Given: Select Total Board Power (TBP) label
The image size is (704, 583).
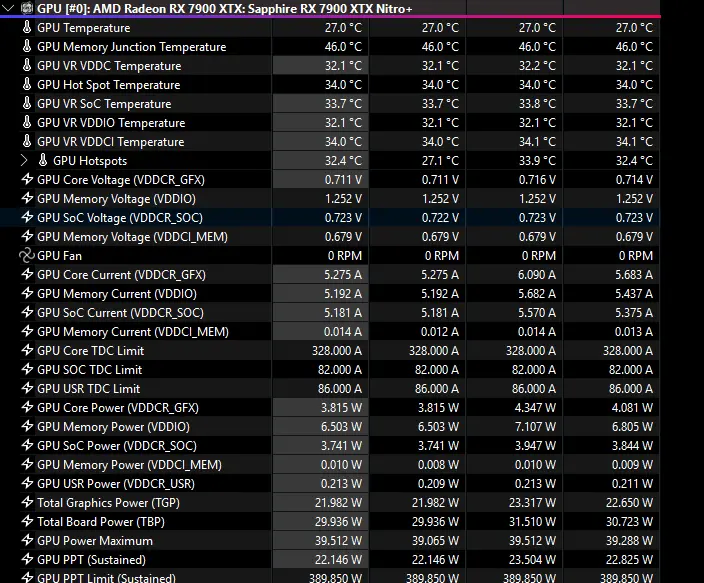Looking at the screenshot, I should tap(101, 521).
